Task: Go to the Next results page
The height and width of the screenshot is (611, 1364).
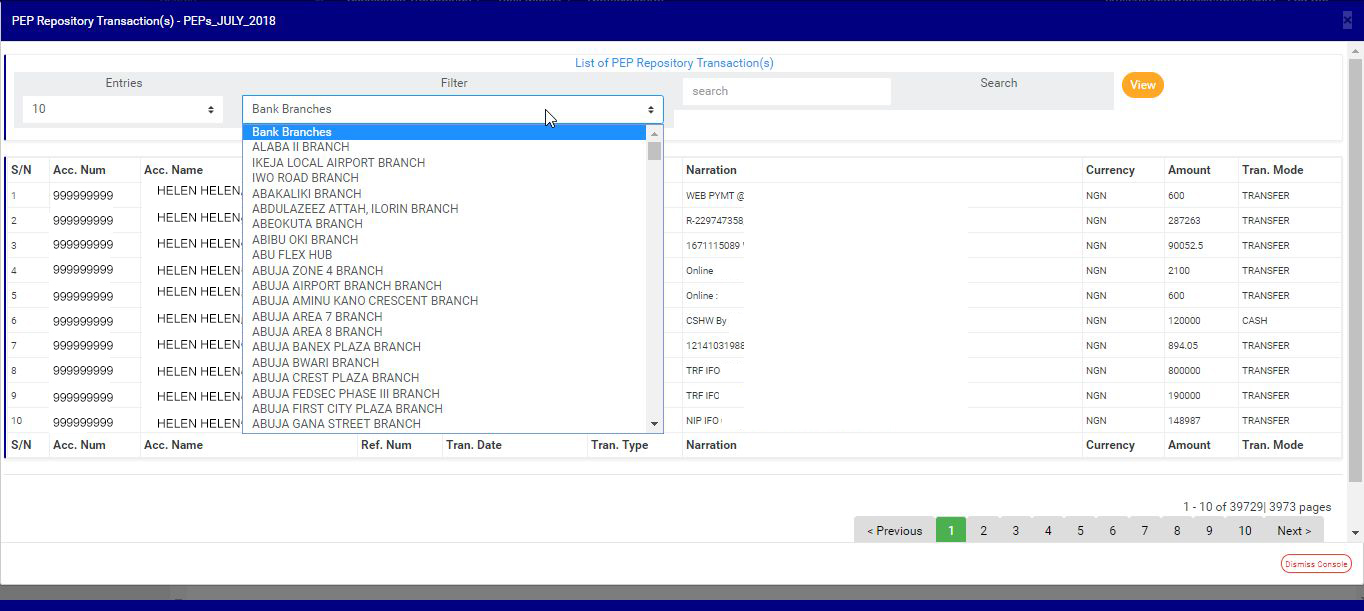Action: point(1293,531)
